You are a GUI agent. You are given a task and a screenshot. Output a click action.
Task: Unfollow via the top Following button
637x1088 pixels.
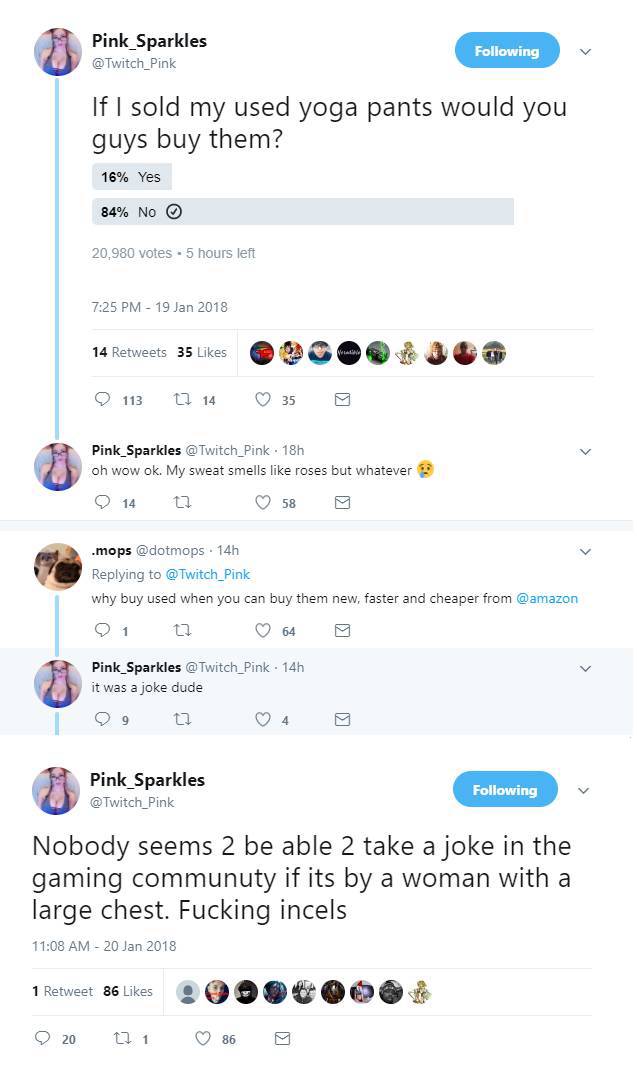[507, 49]
